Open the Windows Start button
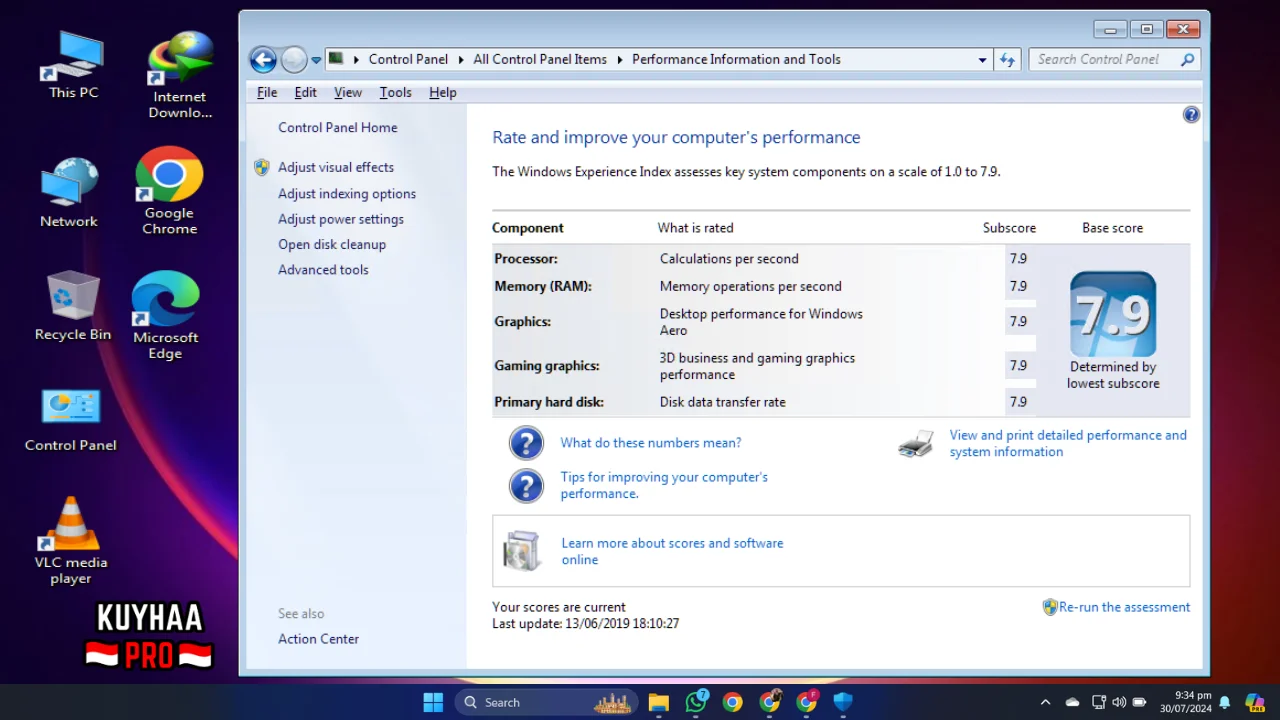This screenshot has height=720, width=1280. (433, 702)
